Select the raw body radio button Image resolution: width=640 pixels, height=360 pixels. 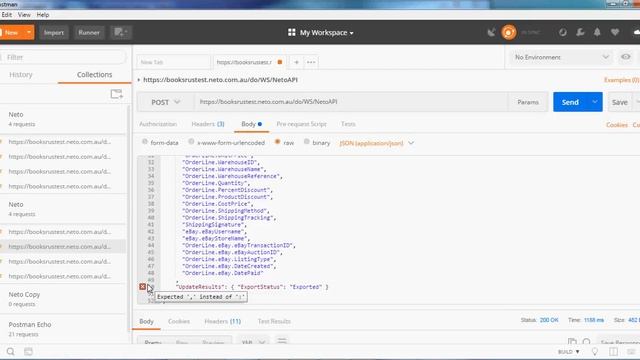pyautogui.click(x=278, y=142)
